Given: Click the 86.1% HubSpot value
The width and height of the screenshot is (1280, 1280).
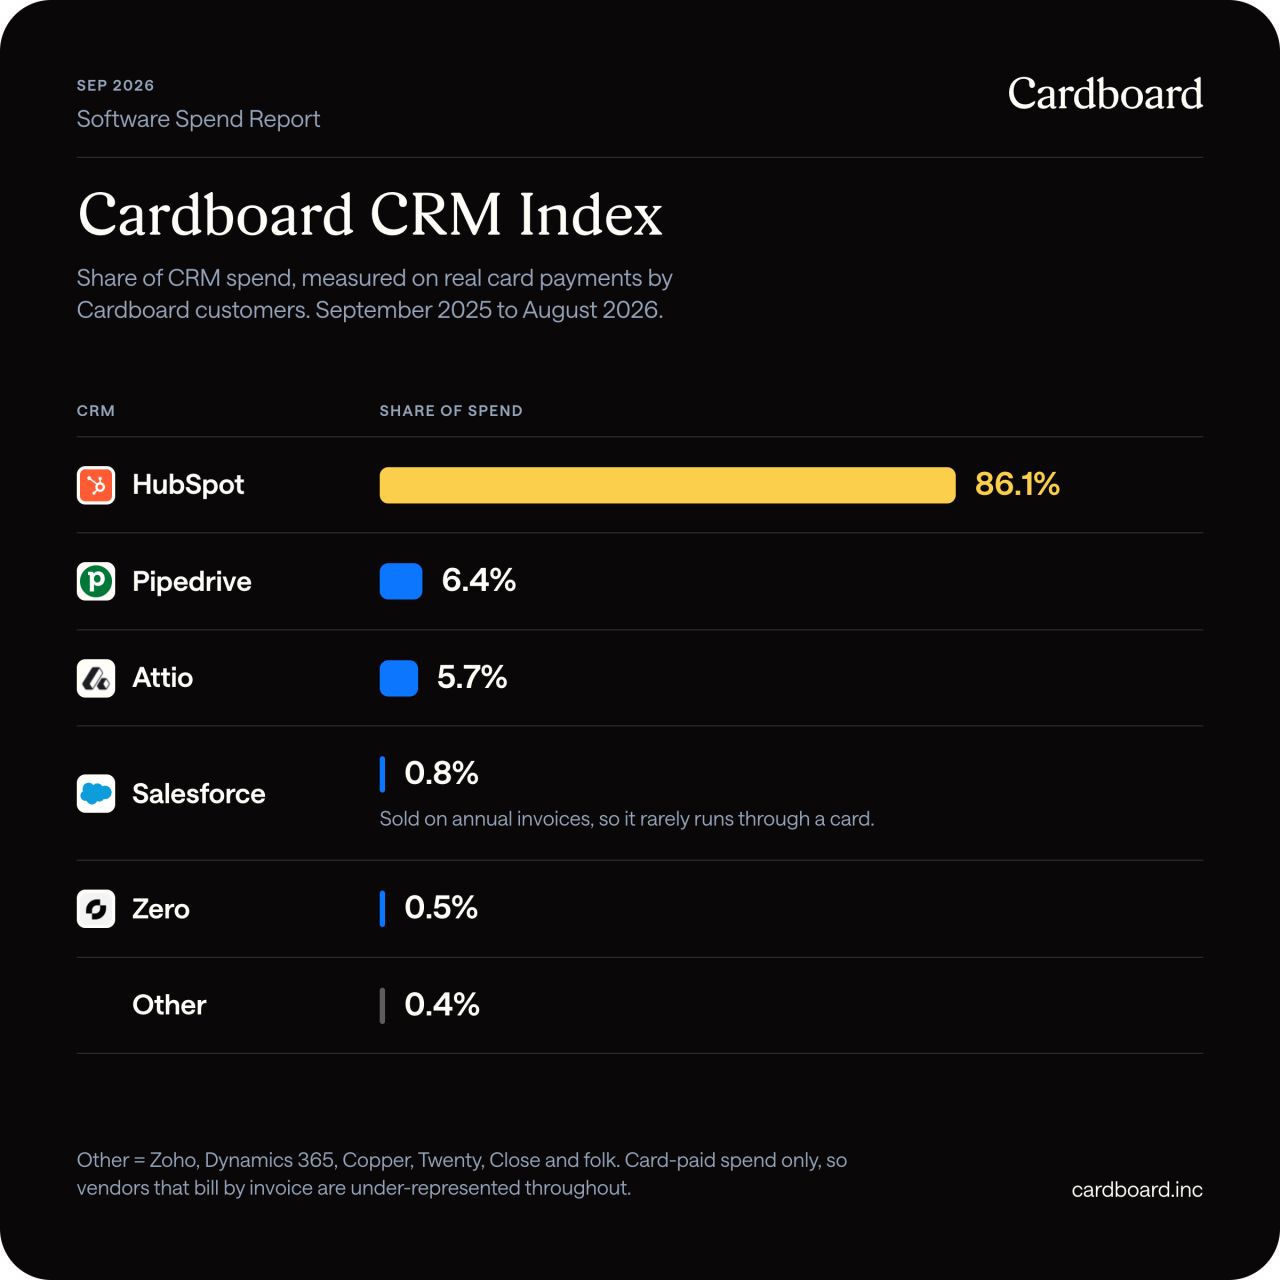Looking at the screenshot, I should [x=1017, y=484].
